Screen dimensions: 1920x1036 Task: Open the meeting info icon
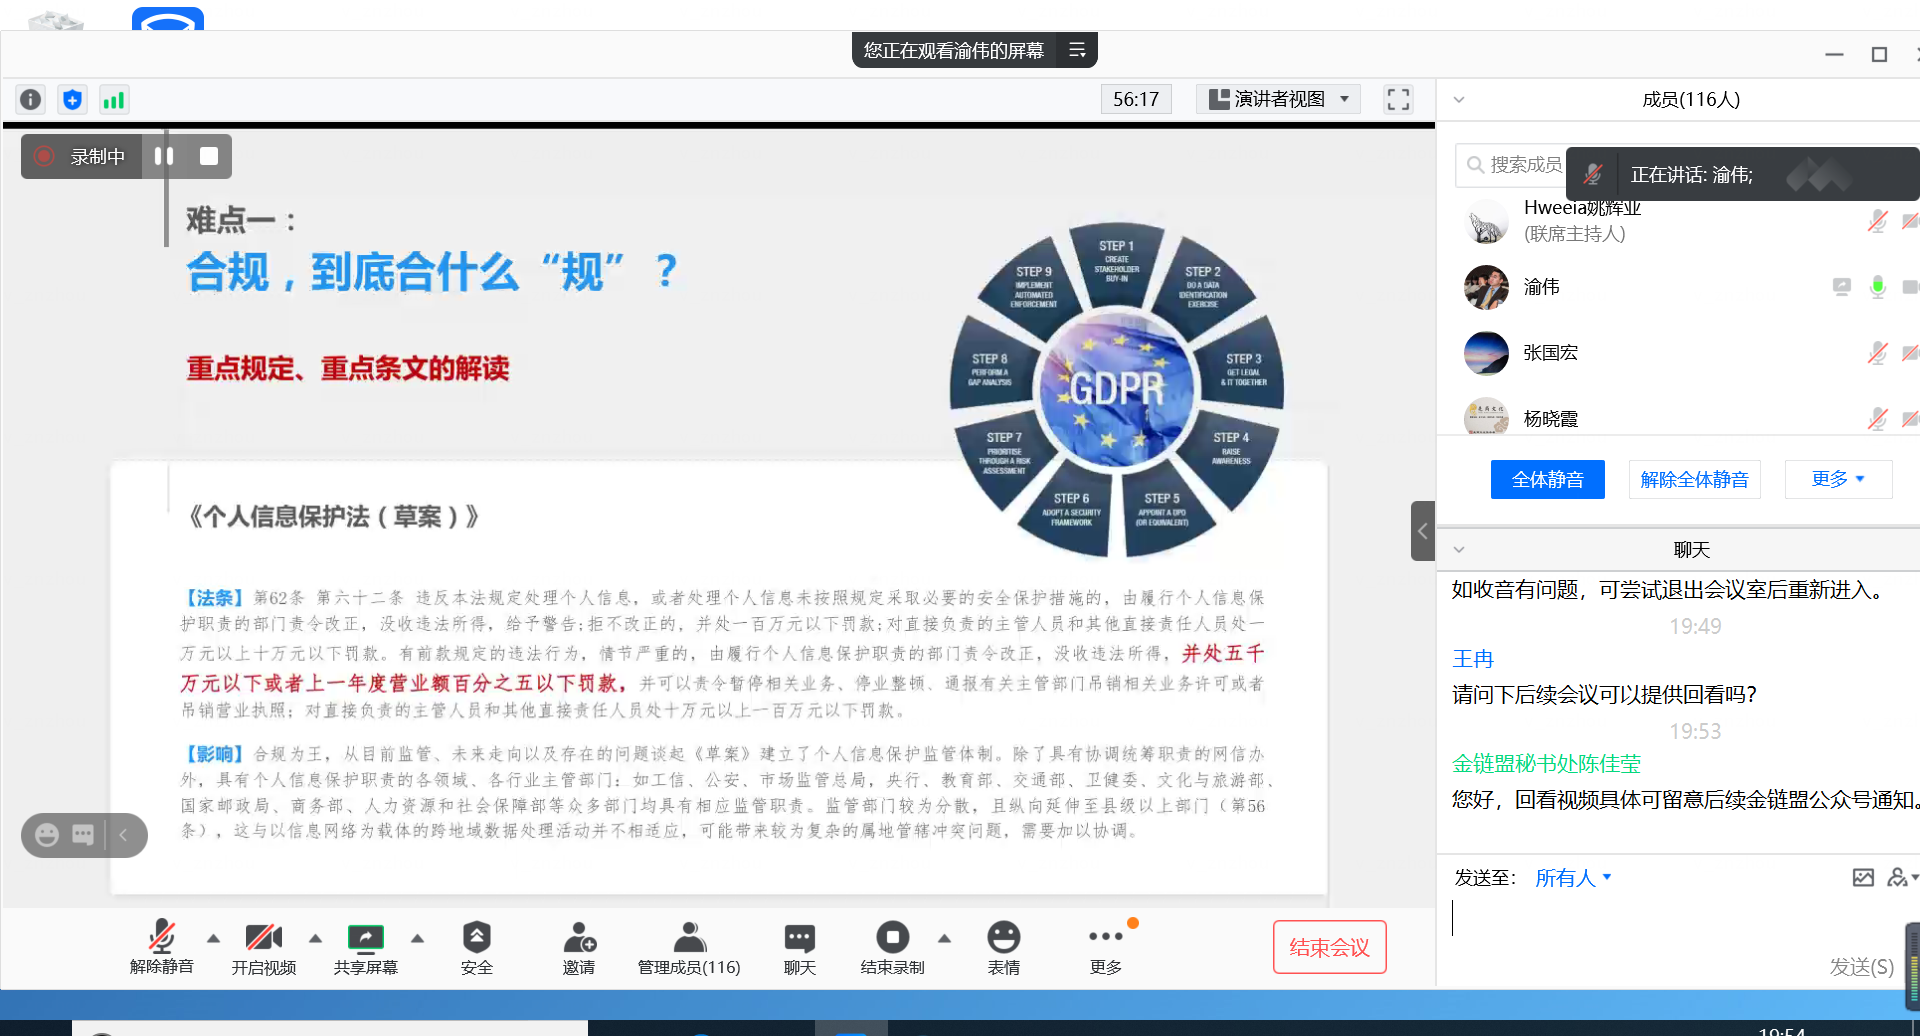click(x=31, y=99)
